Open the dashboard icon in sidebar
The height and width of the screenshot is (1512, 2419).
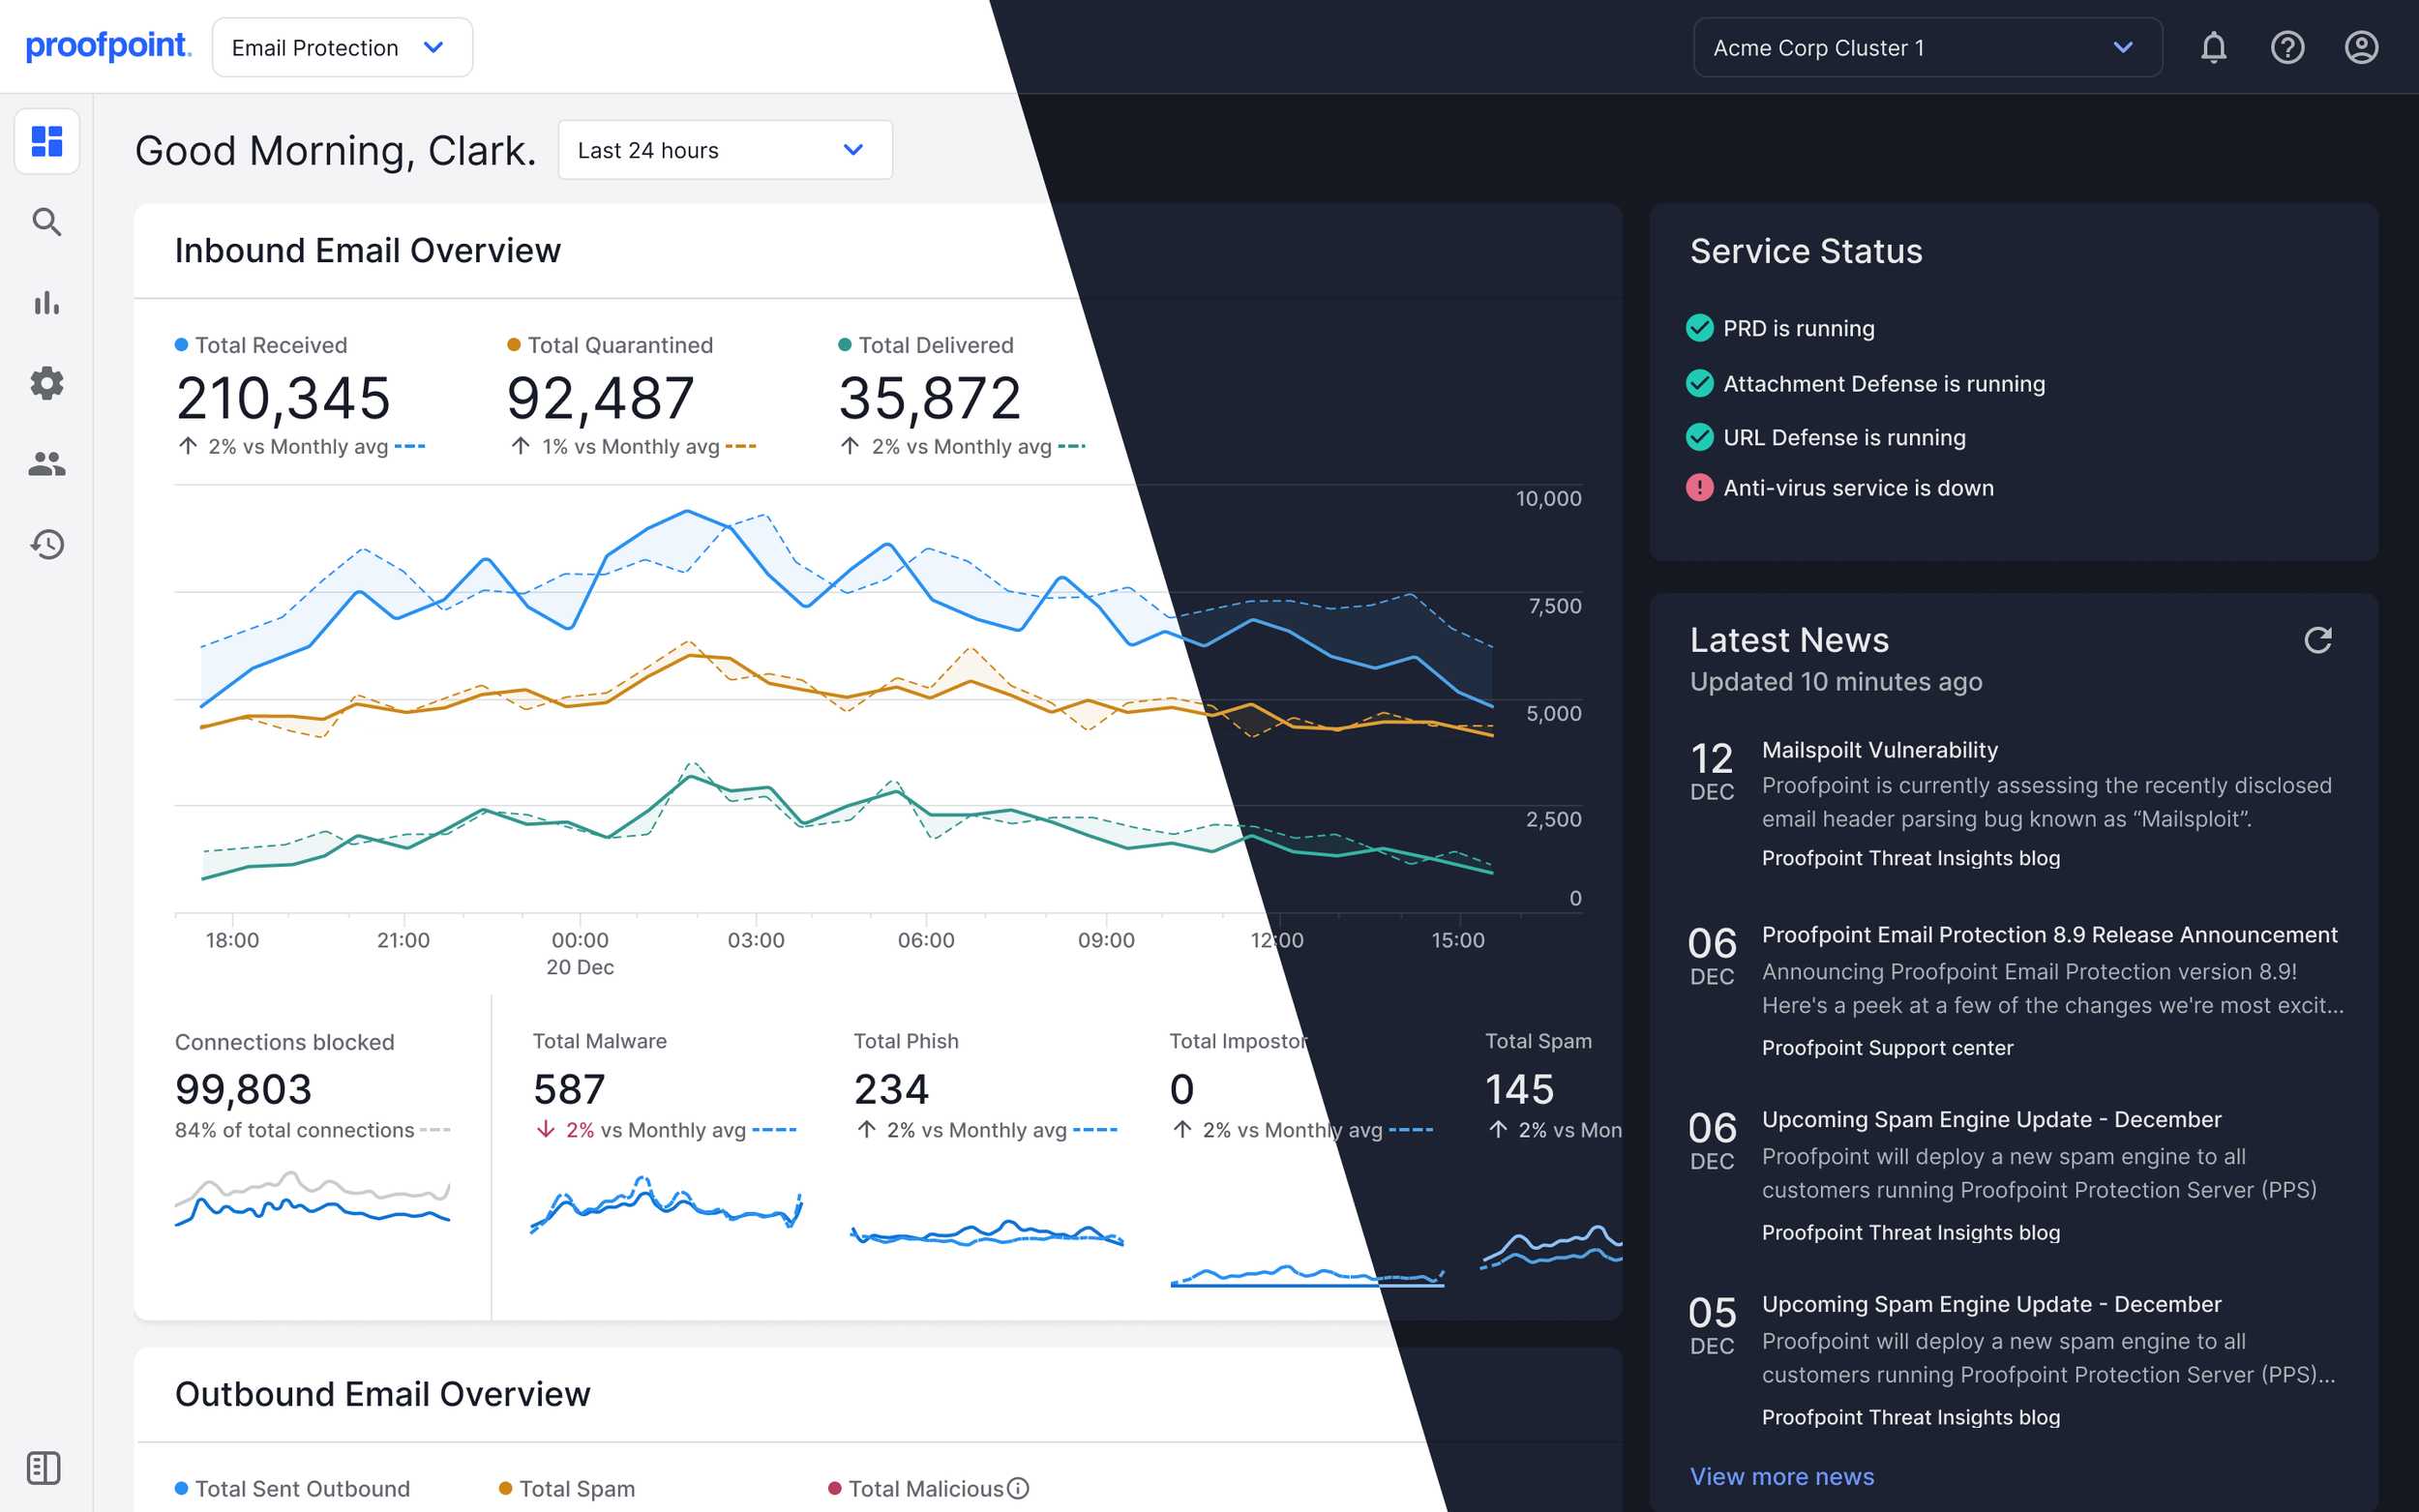(x=47, y=141)
